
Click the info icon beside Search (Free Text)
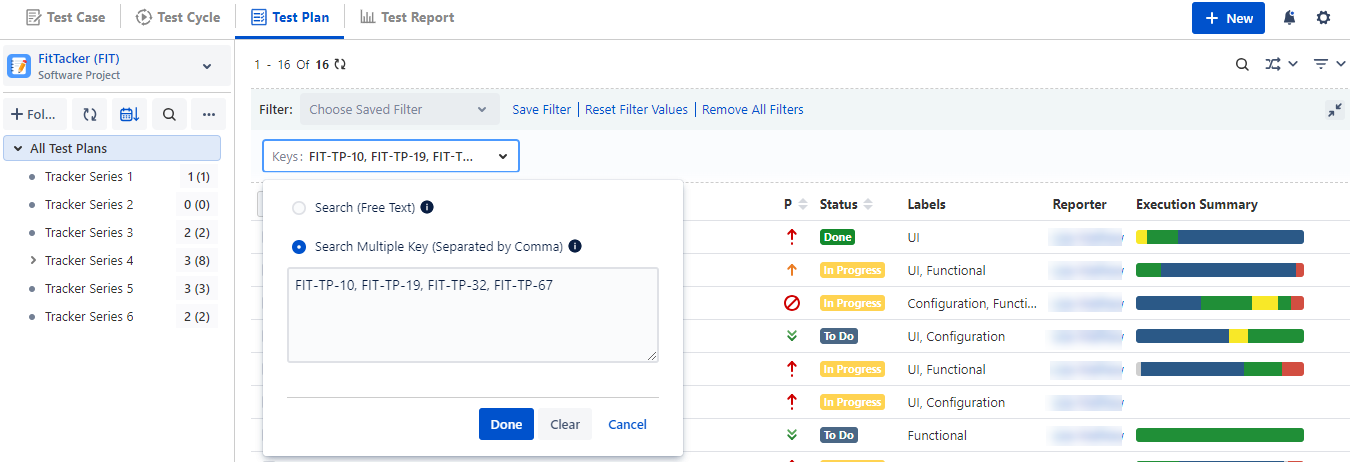pos(427,208)
